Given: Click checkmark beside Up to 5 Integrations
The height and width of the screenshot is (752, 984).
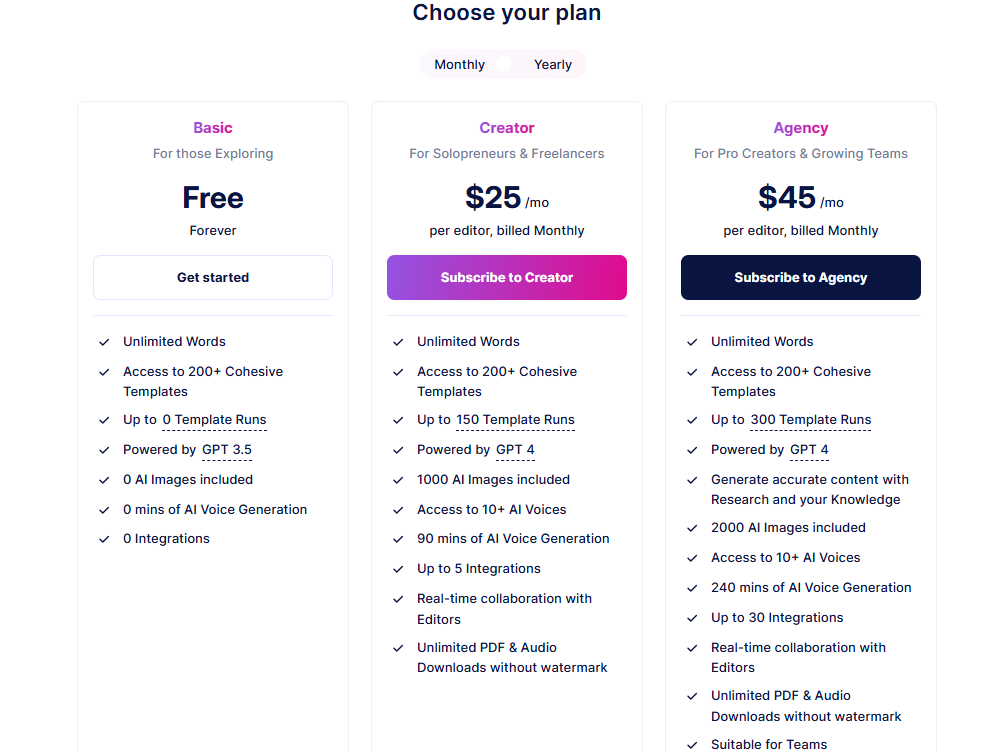Looking at the screenshot, I should [397, 568].
